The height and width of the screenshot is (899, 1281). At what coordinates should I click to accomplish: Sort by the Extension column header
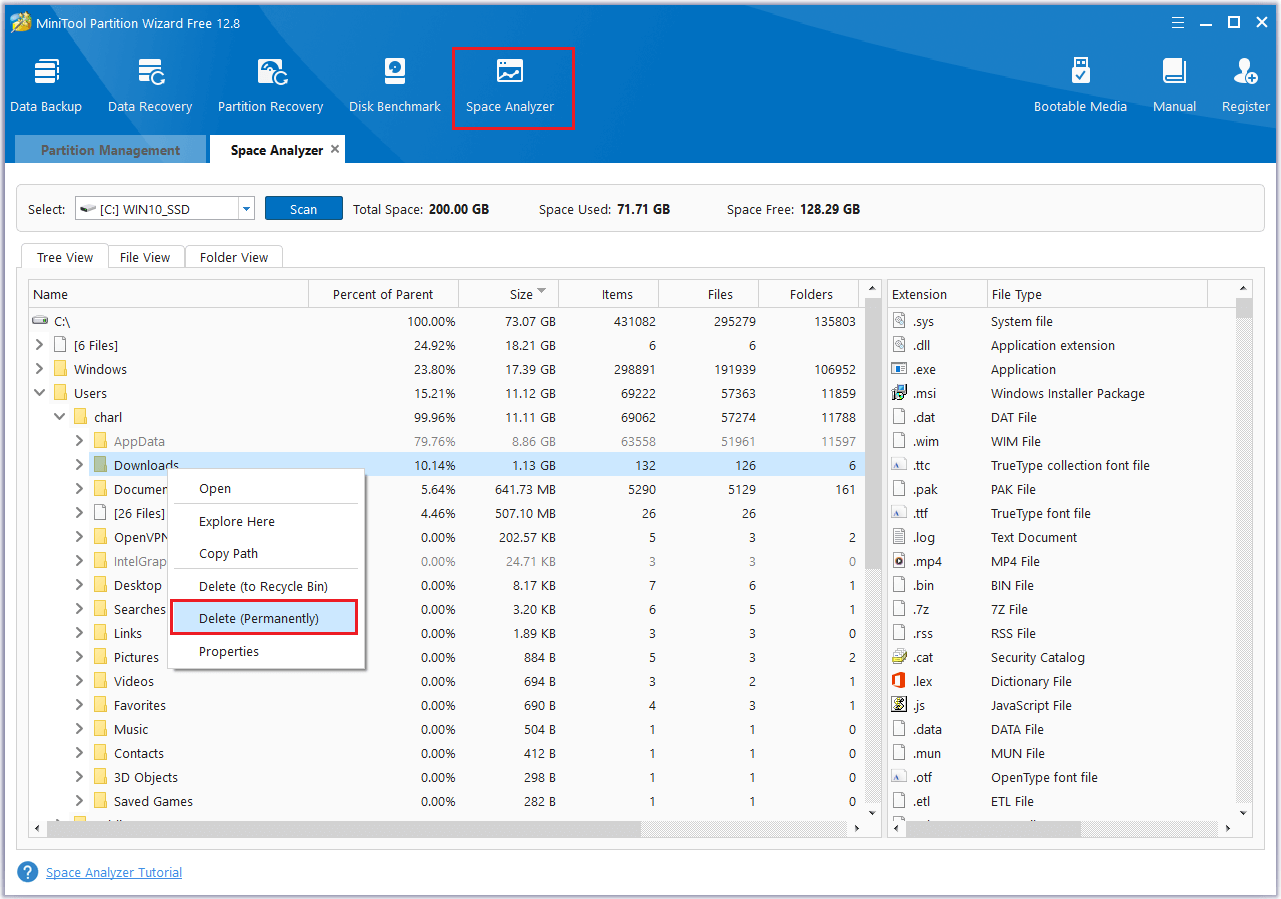937,294
